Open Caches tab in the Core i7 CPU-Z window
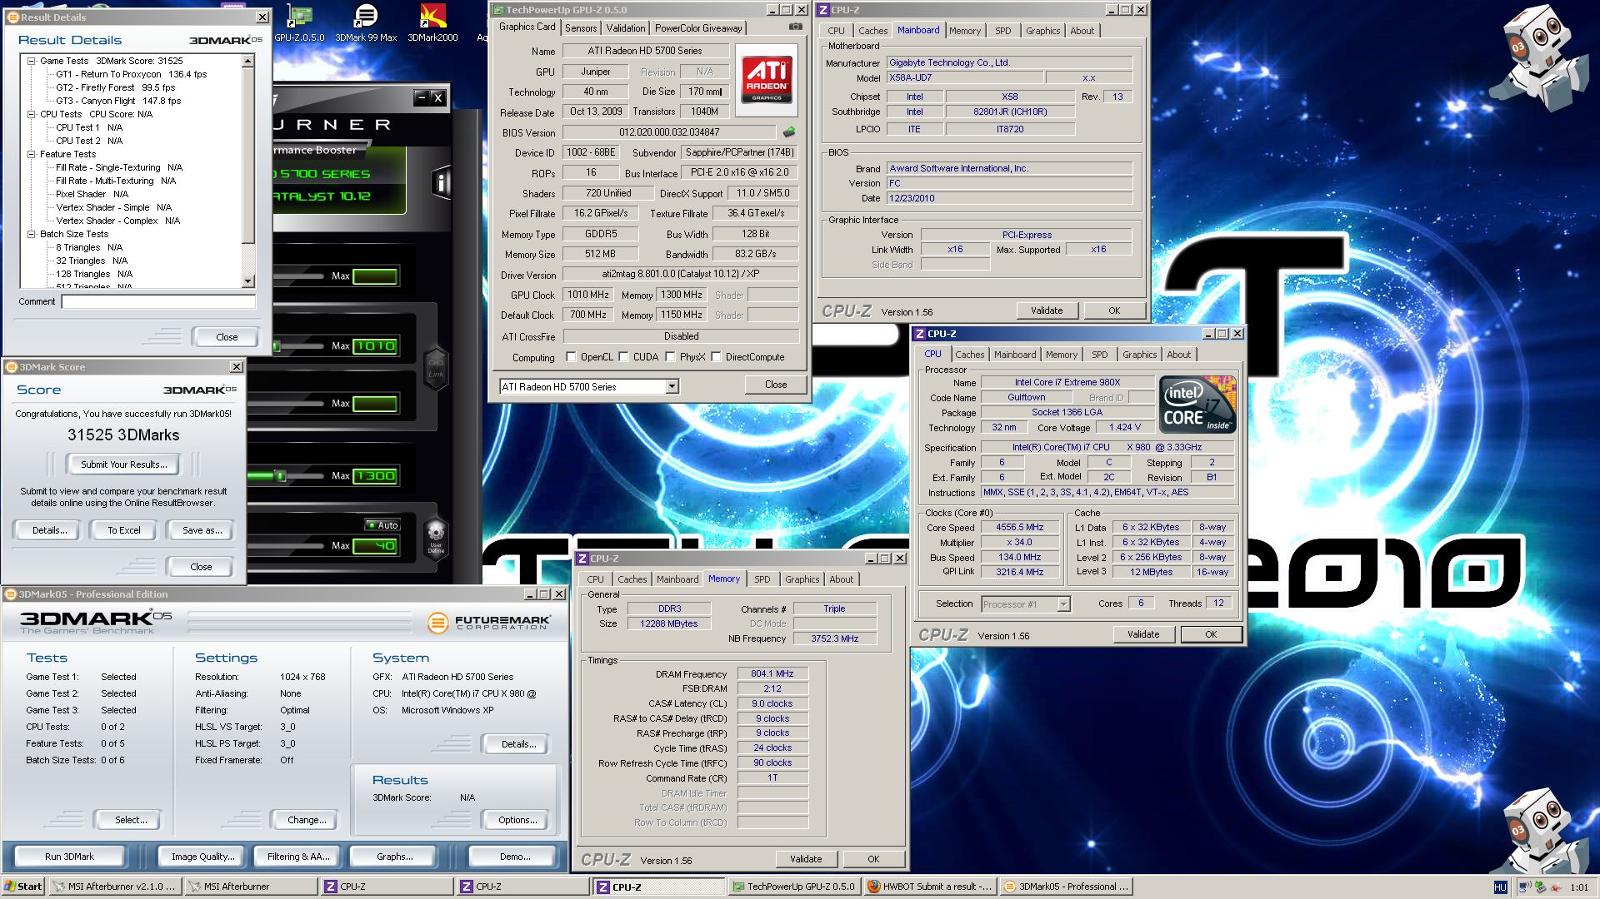The image size is (1600, 899). click(969, 354)
